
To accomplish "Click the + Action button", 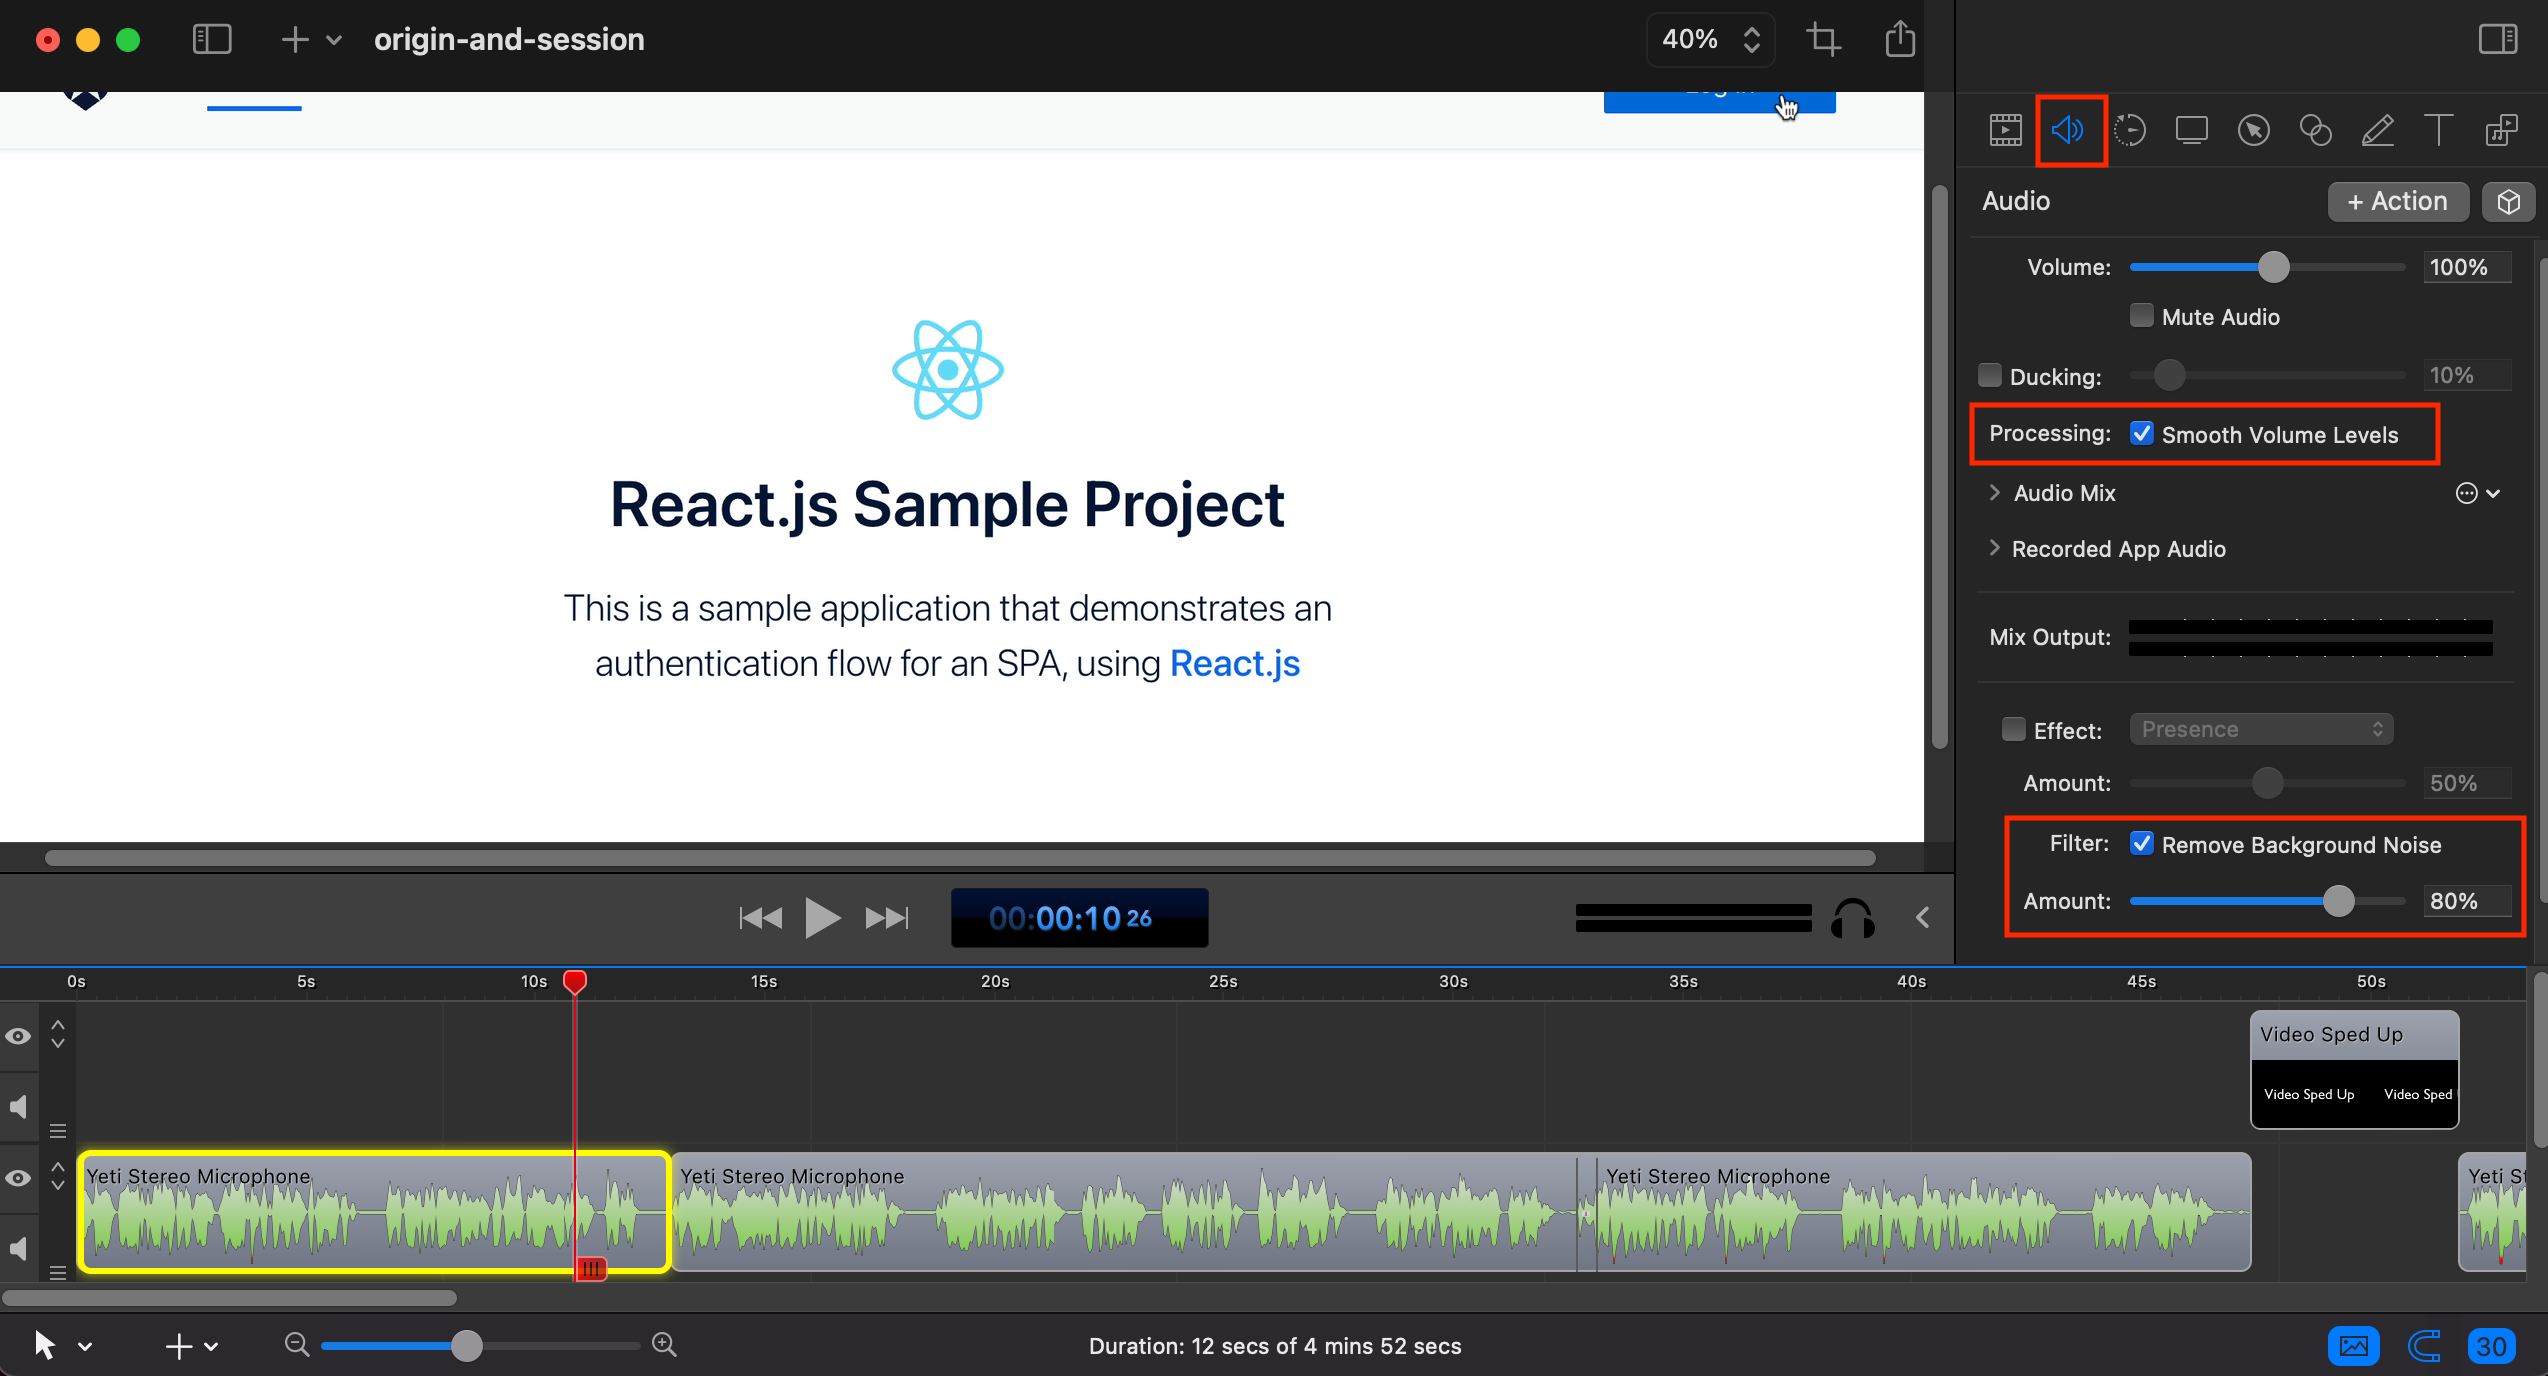I will coord(2397,202).
